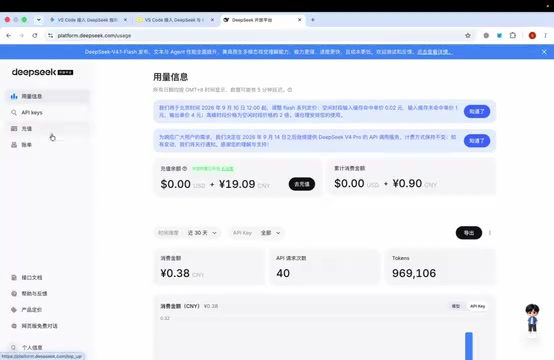Reload the current page
This screenshot has width=554, height=360.
coord(35,35)
